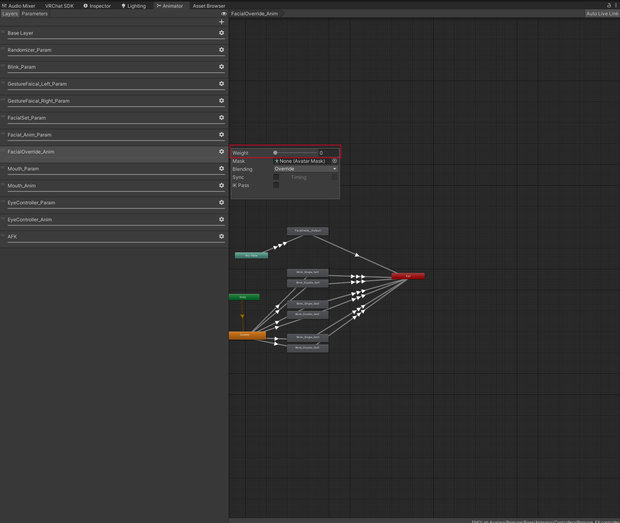Image resolution: width=620 pixels, height=523 pixels.
Task: Click the Auto Live Link button
Action: pos(602,13)
